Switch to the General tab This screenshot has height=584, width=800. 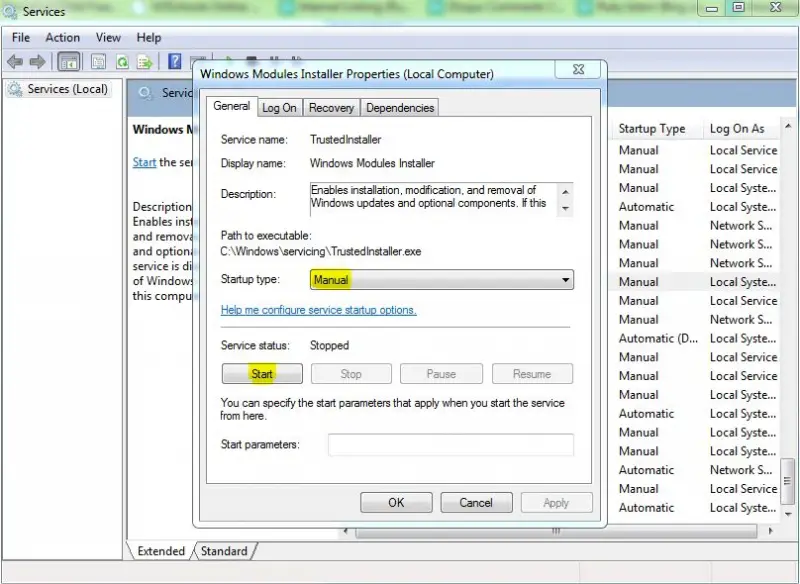pos(232,106)
